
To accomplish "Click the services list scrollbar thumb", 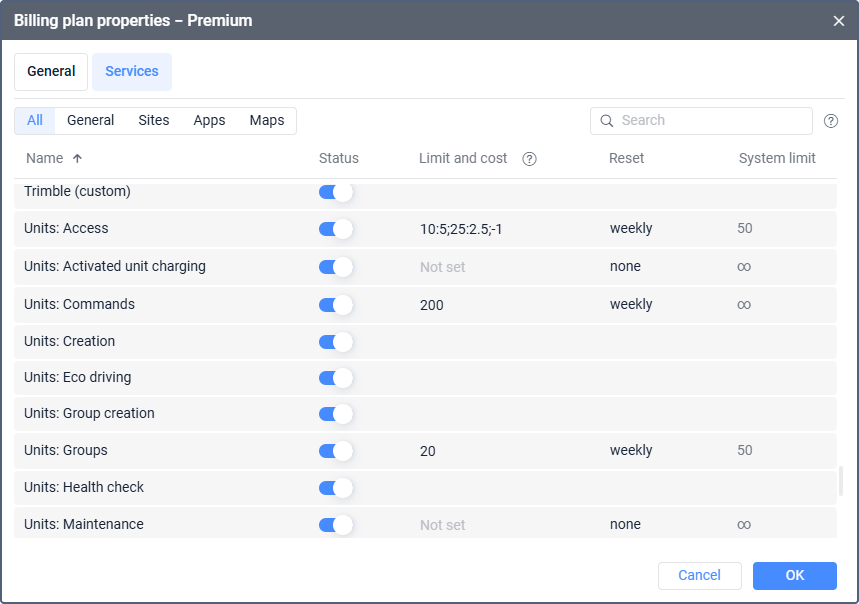I will click(840, 480).
